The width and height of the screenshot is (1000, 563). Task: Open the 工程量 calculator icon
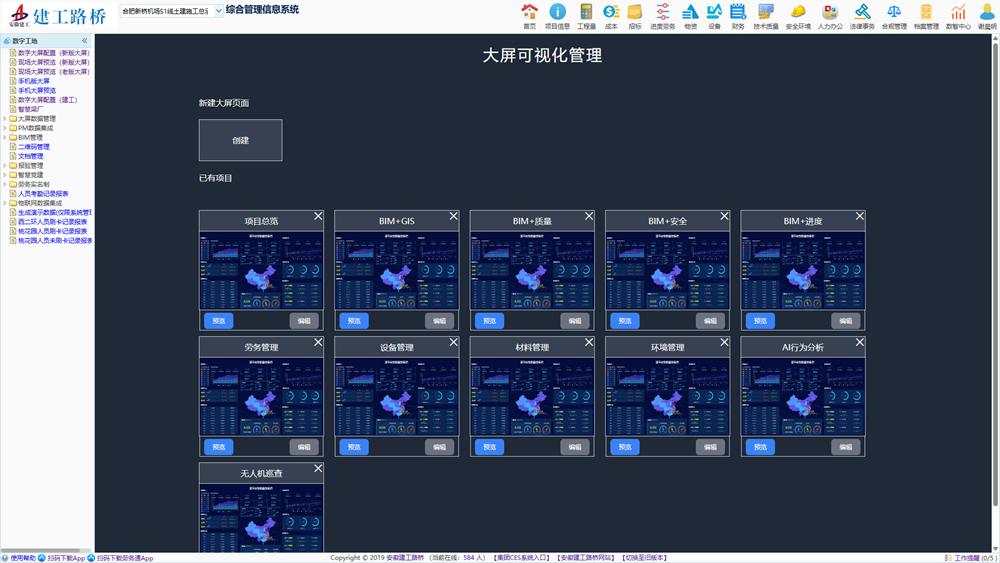(586, 12)
